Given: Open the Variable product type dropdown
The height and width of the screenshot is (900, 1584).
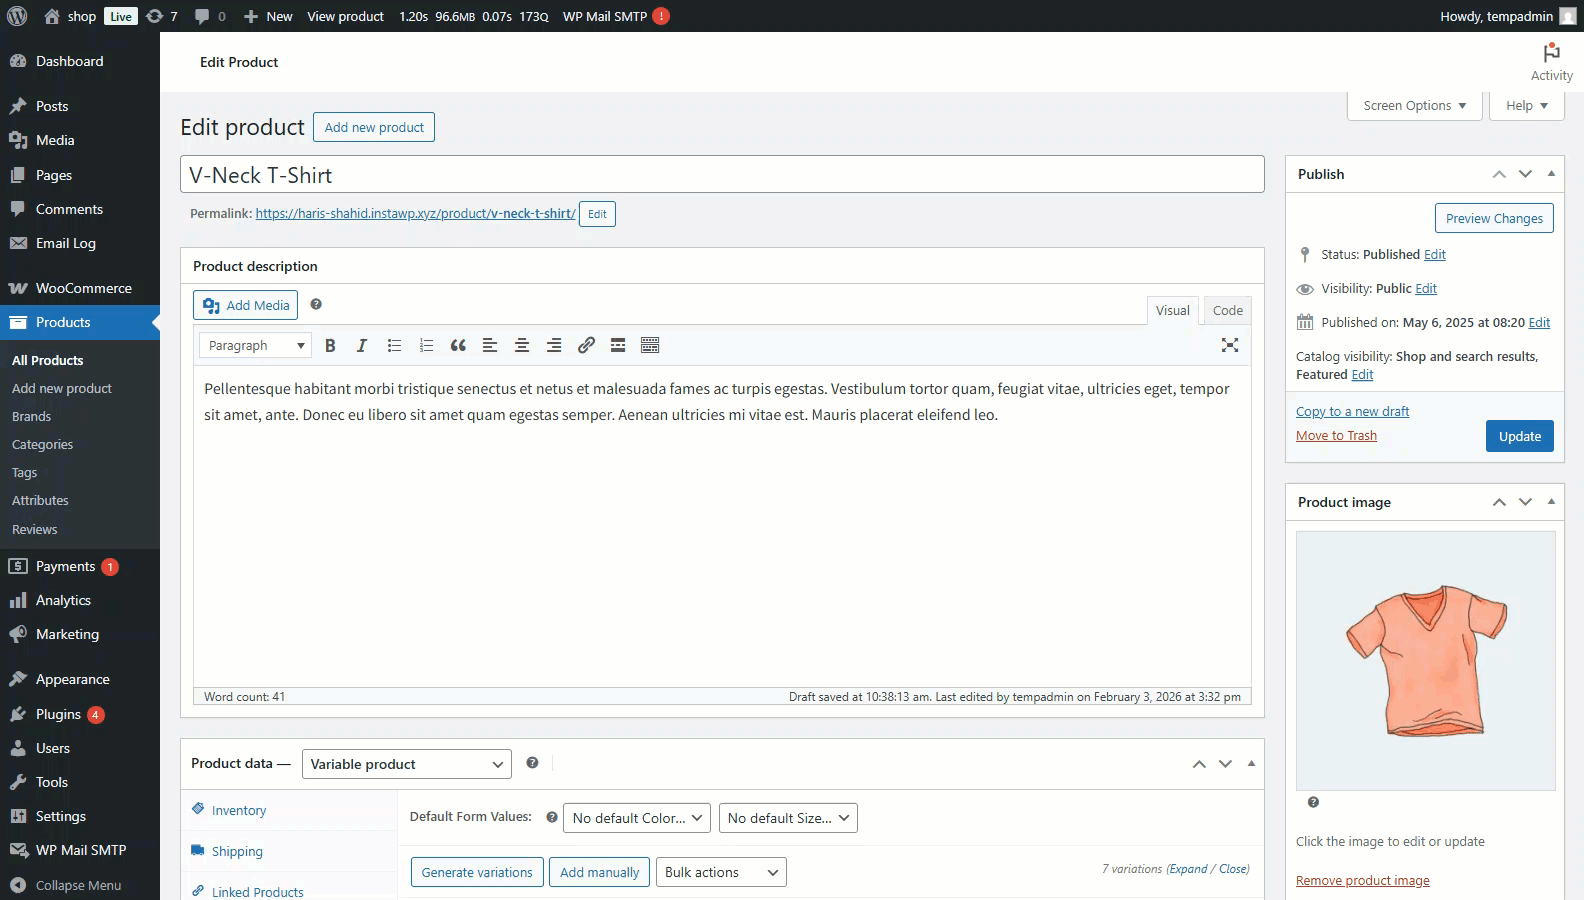Looking at the screenshot, I should 406,764.
